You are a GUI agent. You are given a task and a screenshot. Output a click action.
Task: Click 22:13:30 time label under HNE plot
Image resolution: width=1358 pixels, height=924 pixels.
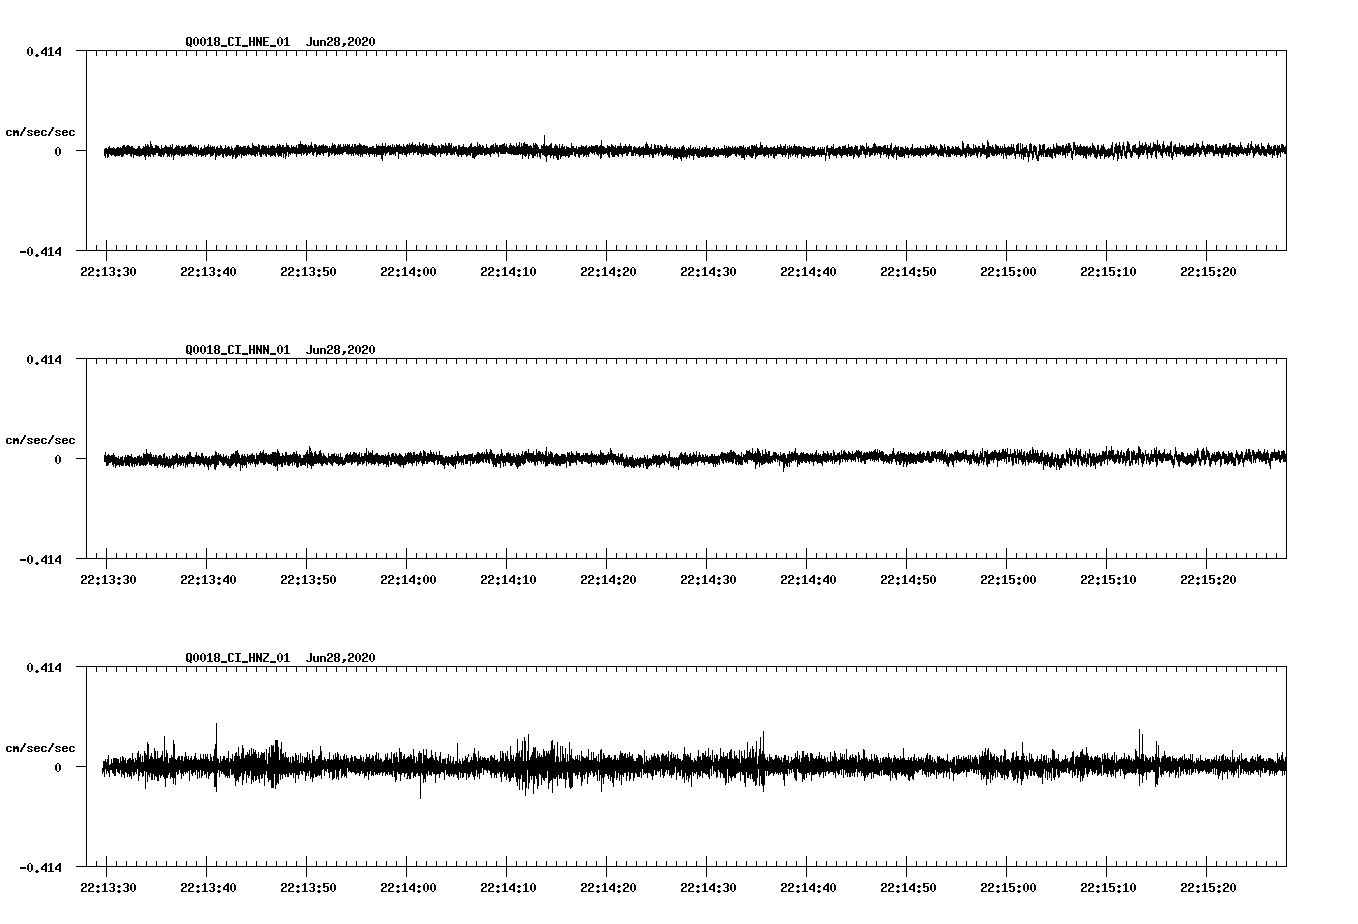tap(108, 272)
